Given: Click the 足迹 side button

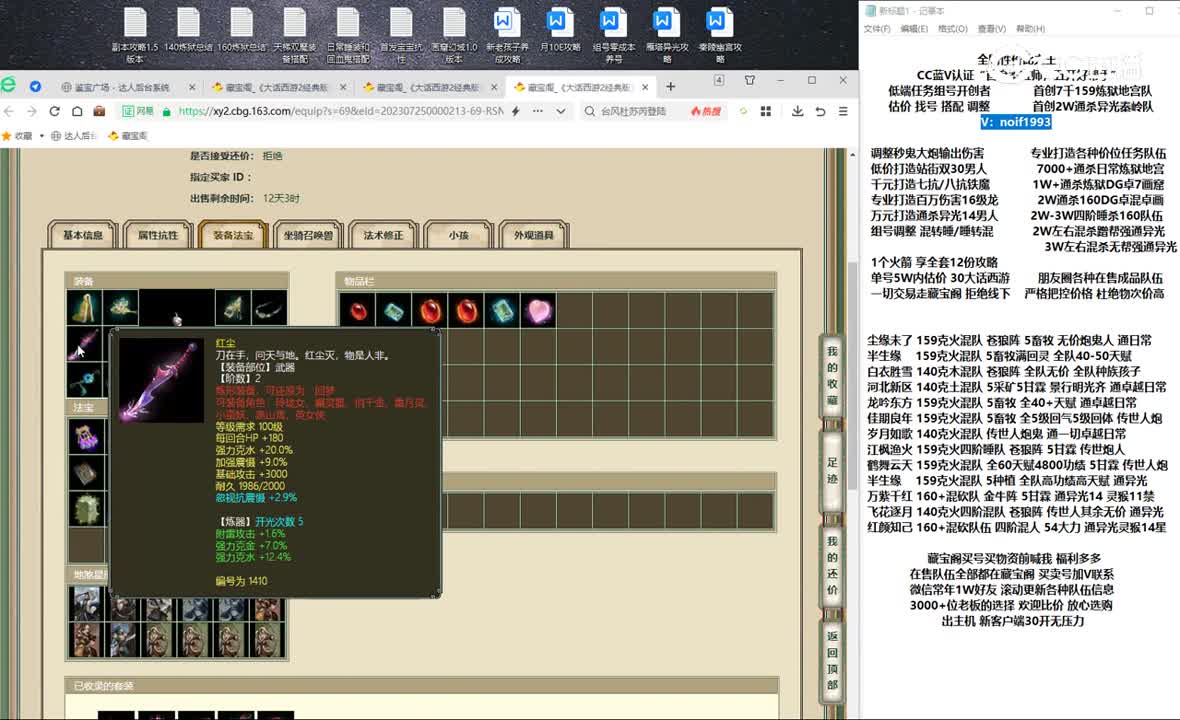Looking at the screenshot, I should 832,470.
